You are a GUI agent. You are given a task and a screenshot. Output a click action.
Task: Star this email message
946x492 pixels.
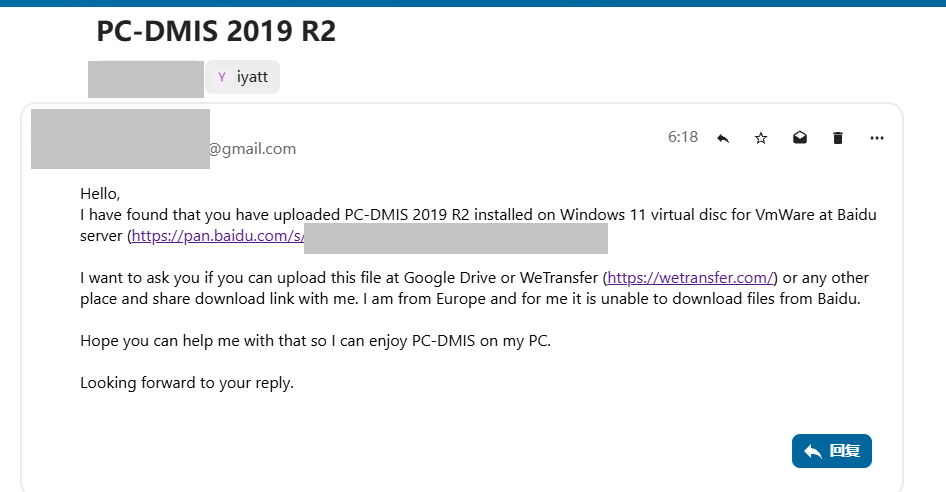761,138
